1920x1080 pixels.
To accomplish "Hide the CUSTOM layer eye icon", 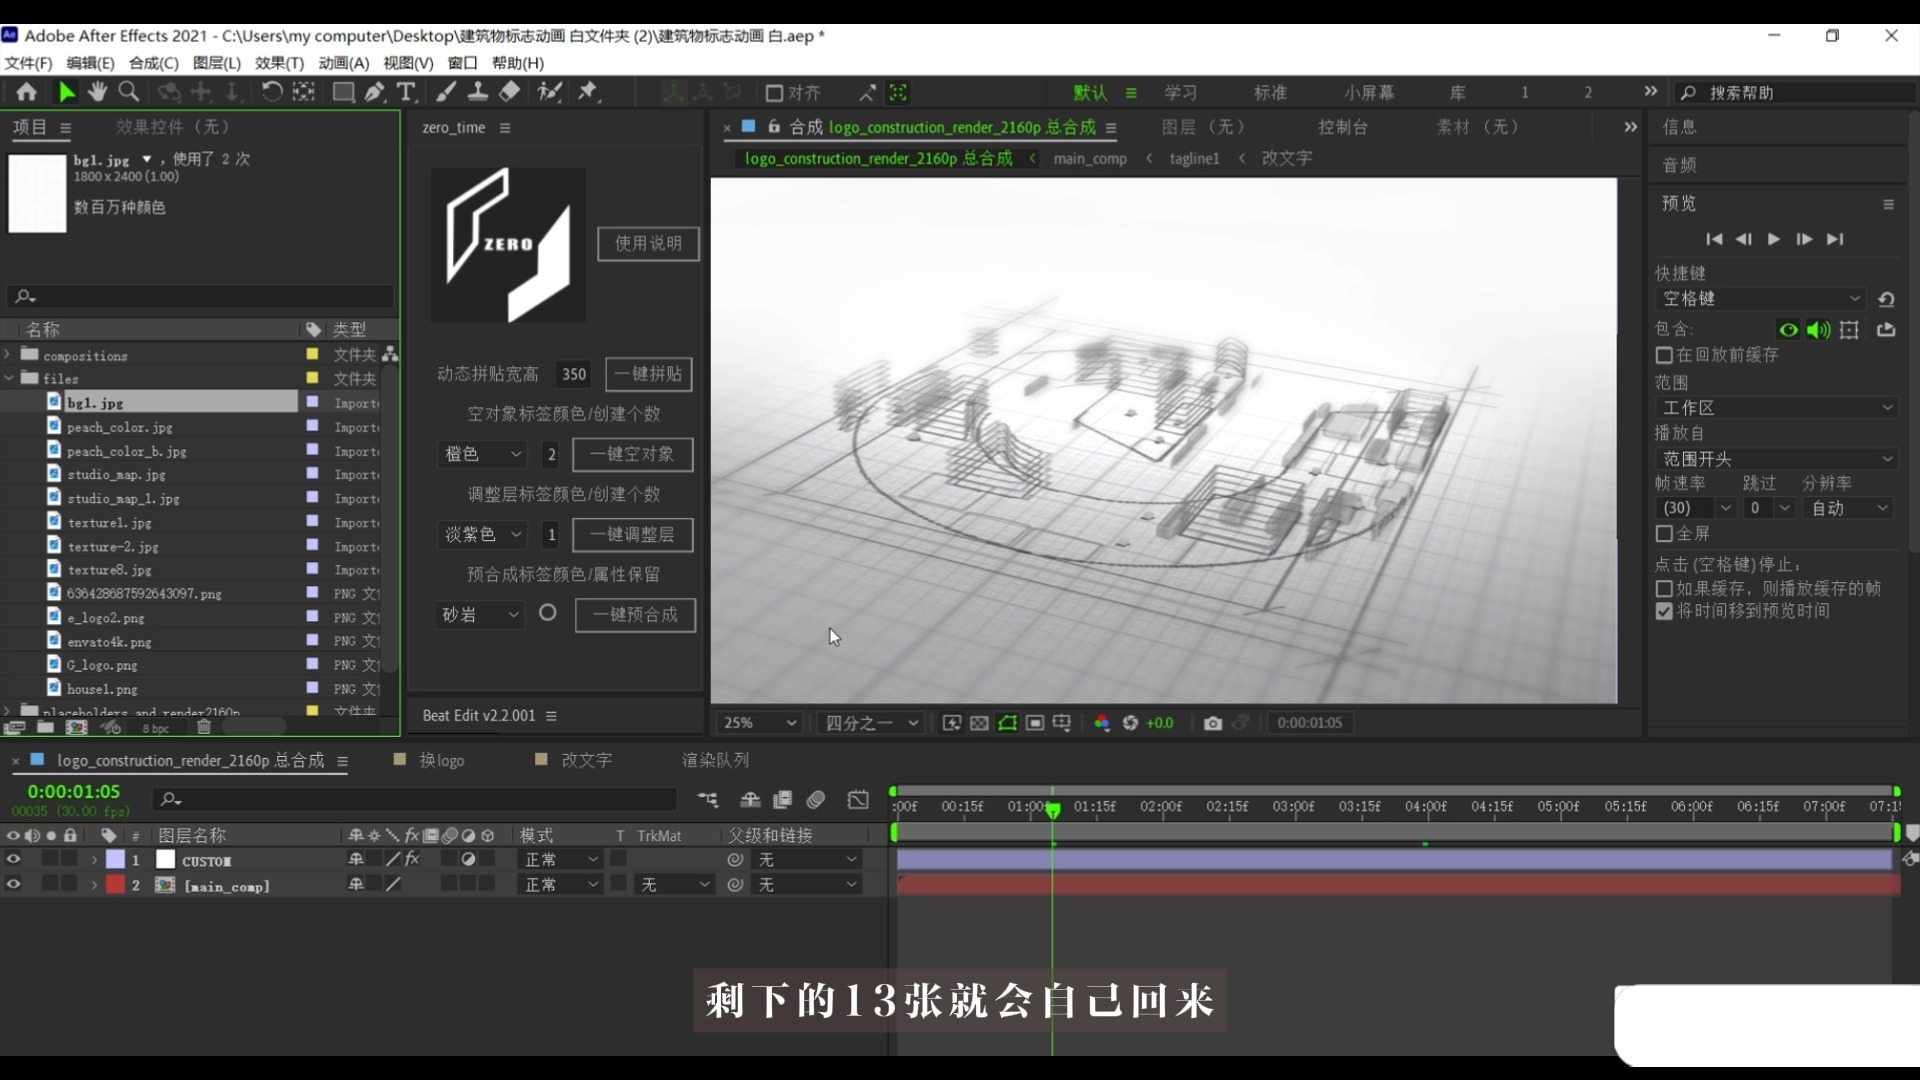I will pyautogui.click(x=13, y=860).
